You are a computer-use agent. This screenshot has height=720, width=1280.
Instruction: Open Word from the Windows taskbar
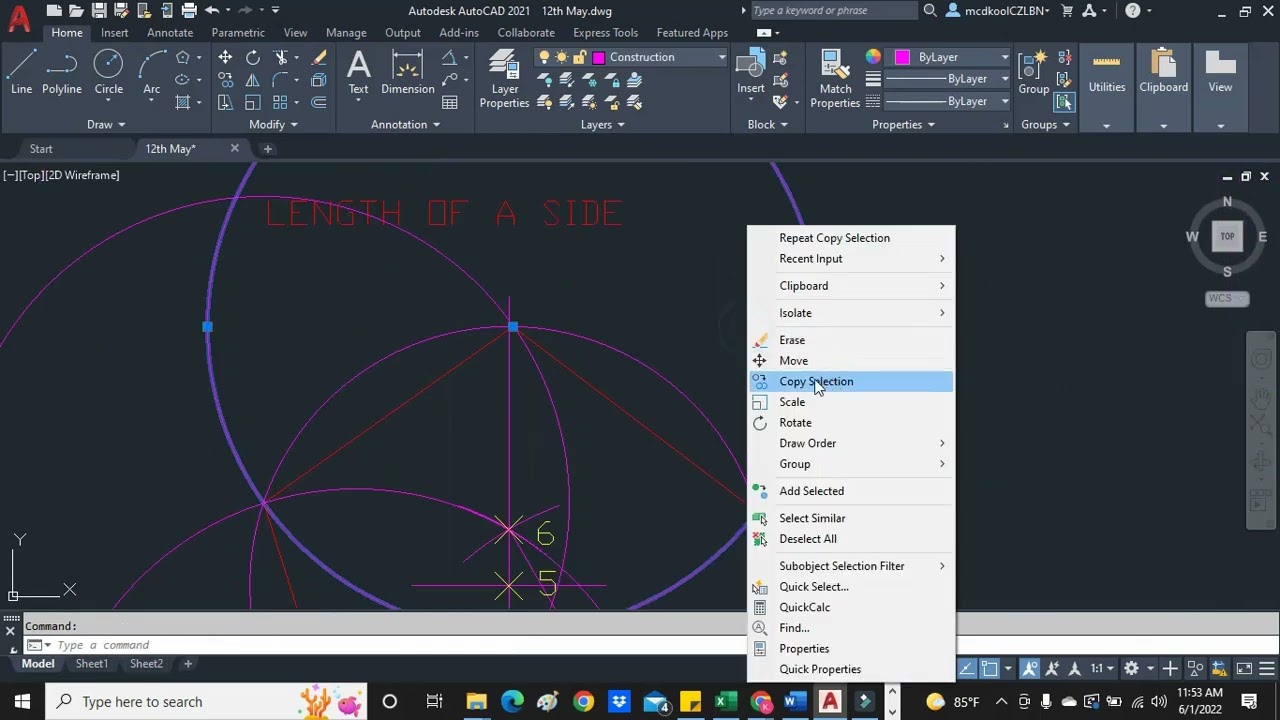794,701
